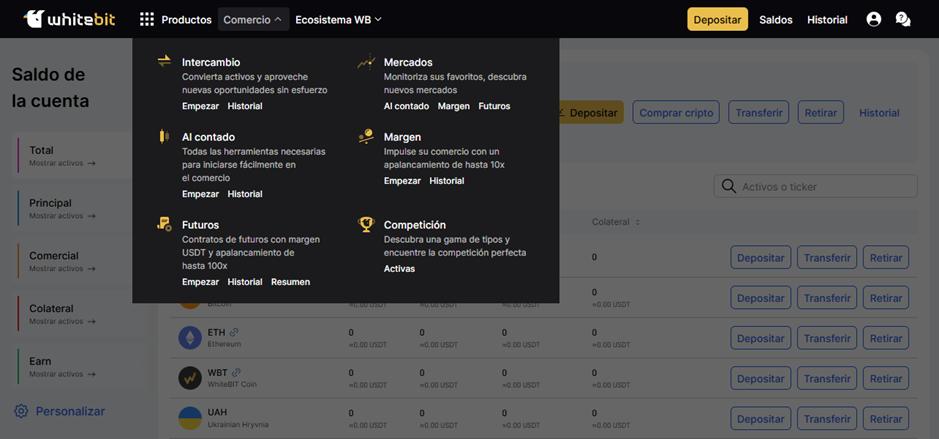Screen dimensions: 939x439
Task: Click the Margen leverage icon
Action: [366, 136]
